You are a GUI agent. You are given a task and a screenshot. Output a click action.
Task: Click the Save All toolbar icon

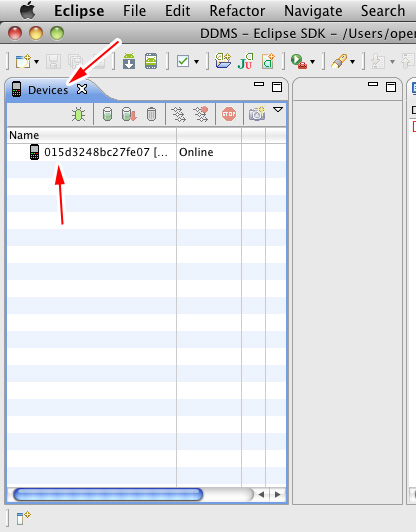coord(75,61)
